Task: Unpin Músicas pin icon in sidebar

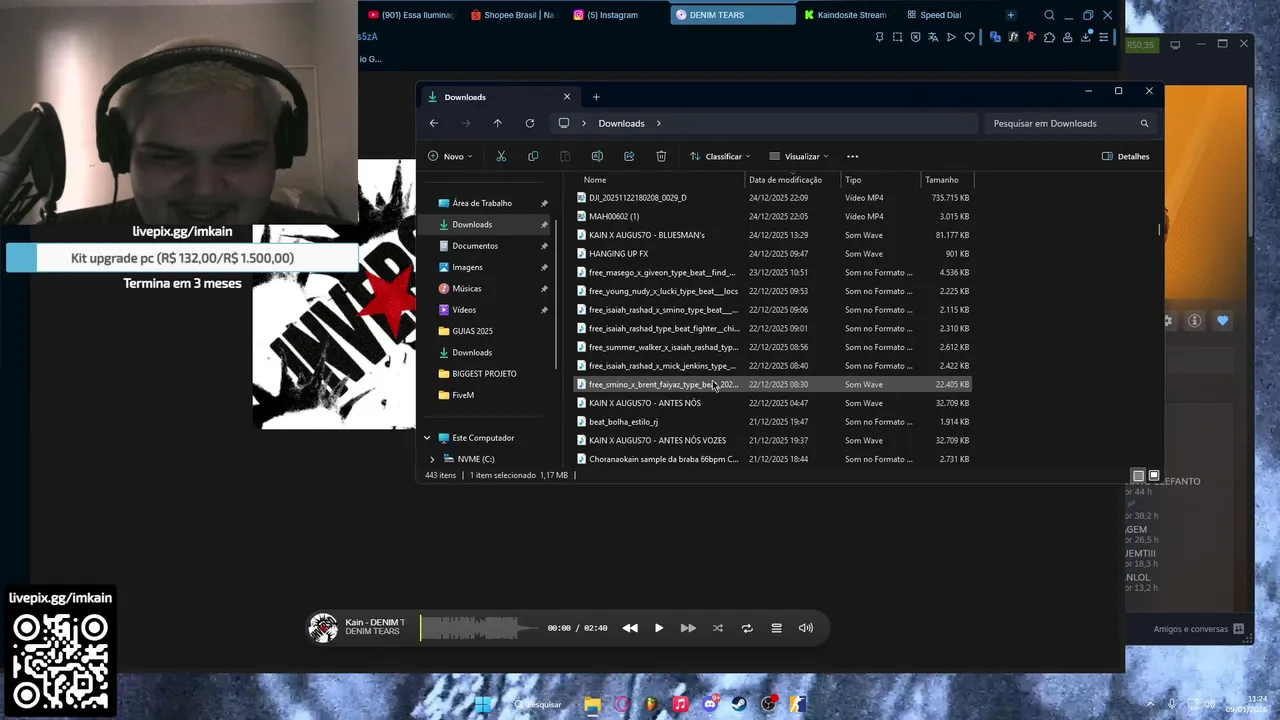Action: click(544, 288)
